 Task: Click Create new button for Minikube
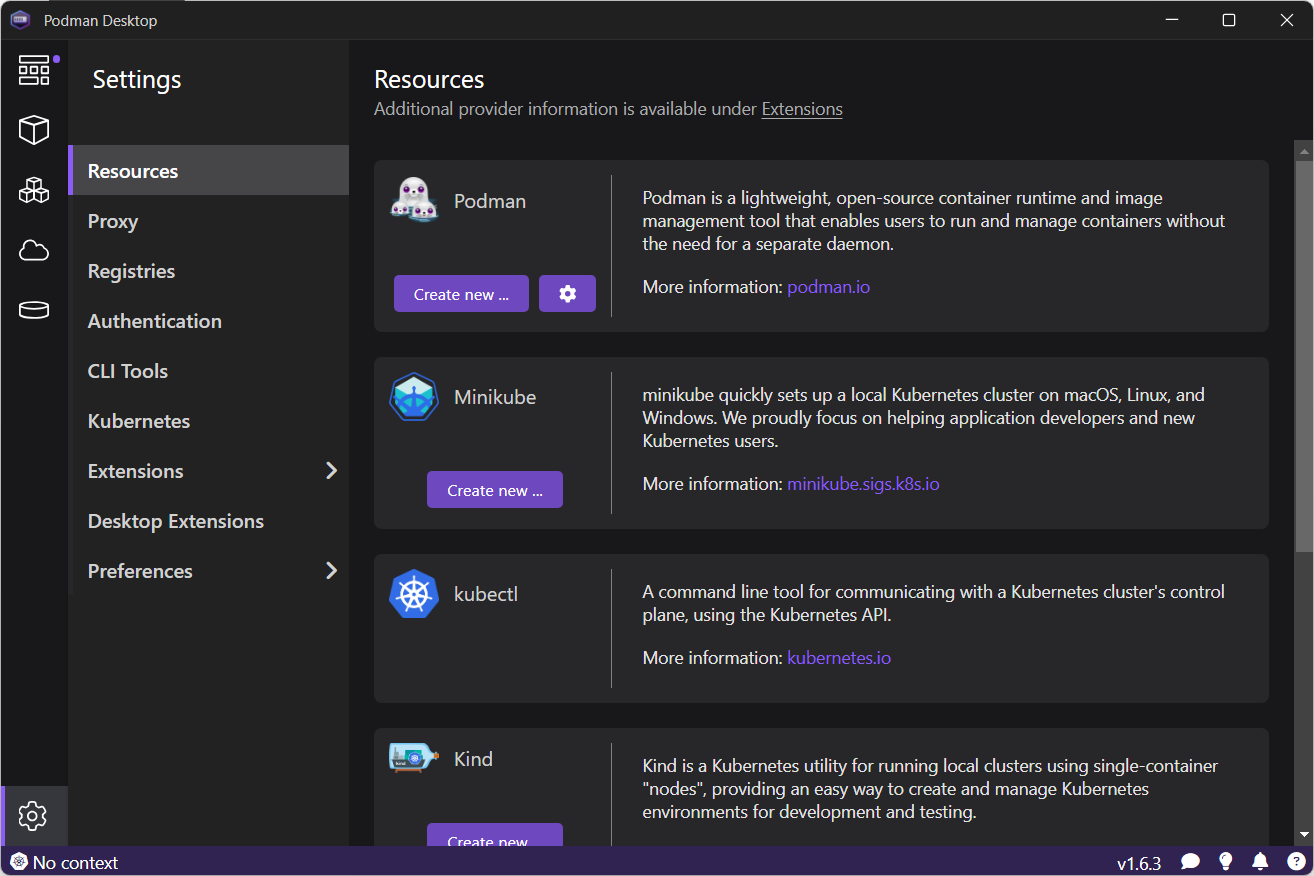494,490
